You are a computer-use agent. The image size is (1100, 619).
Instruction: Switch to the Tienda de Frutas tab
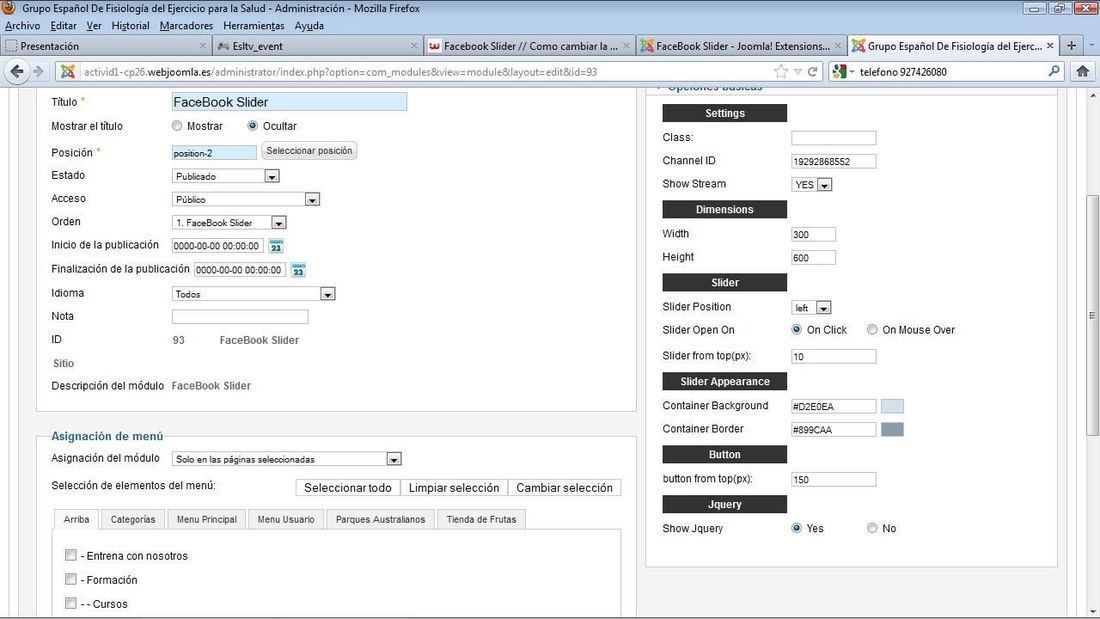point(481,519)
